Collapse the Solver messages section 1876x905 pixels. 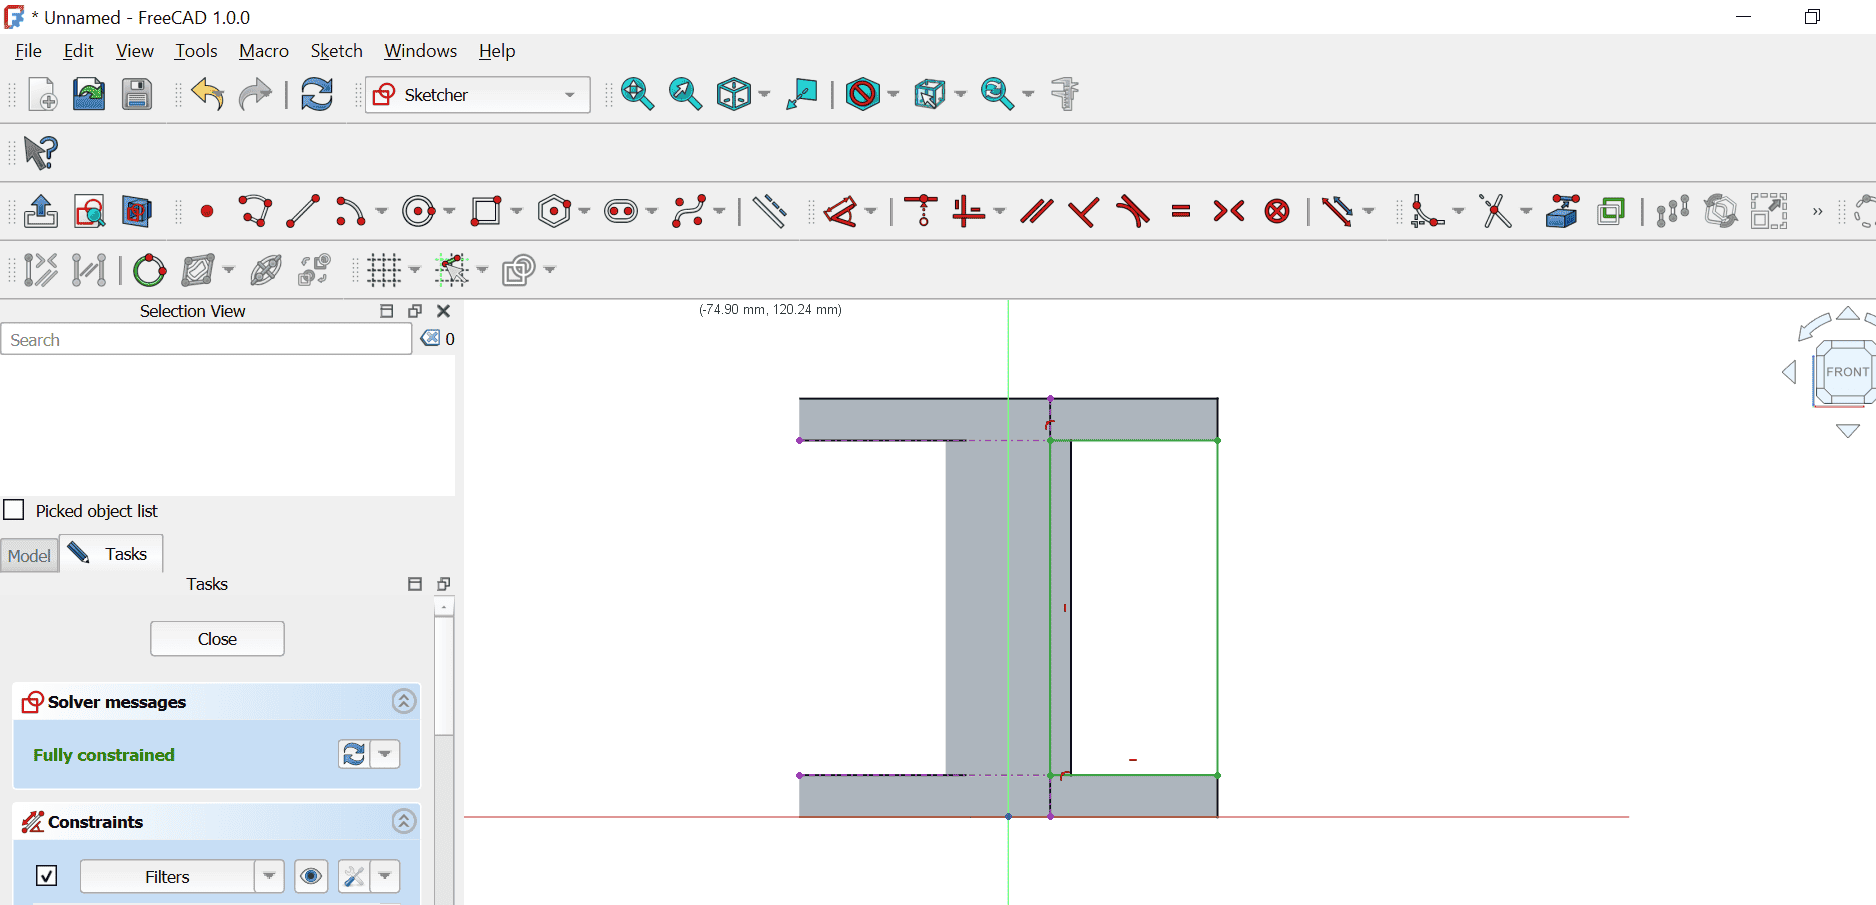tap(404, 701)
